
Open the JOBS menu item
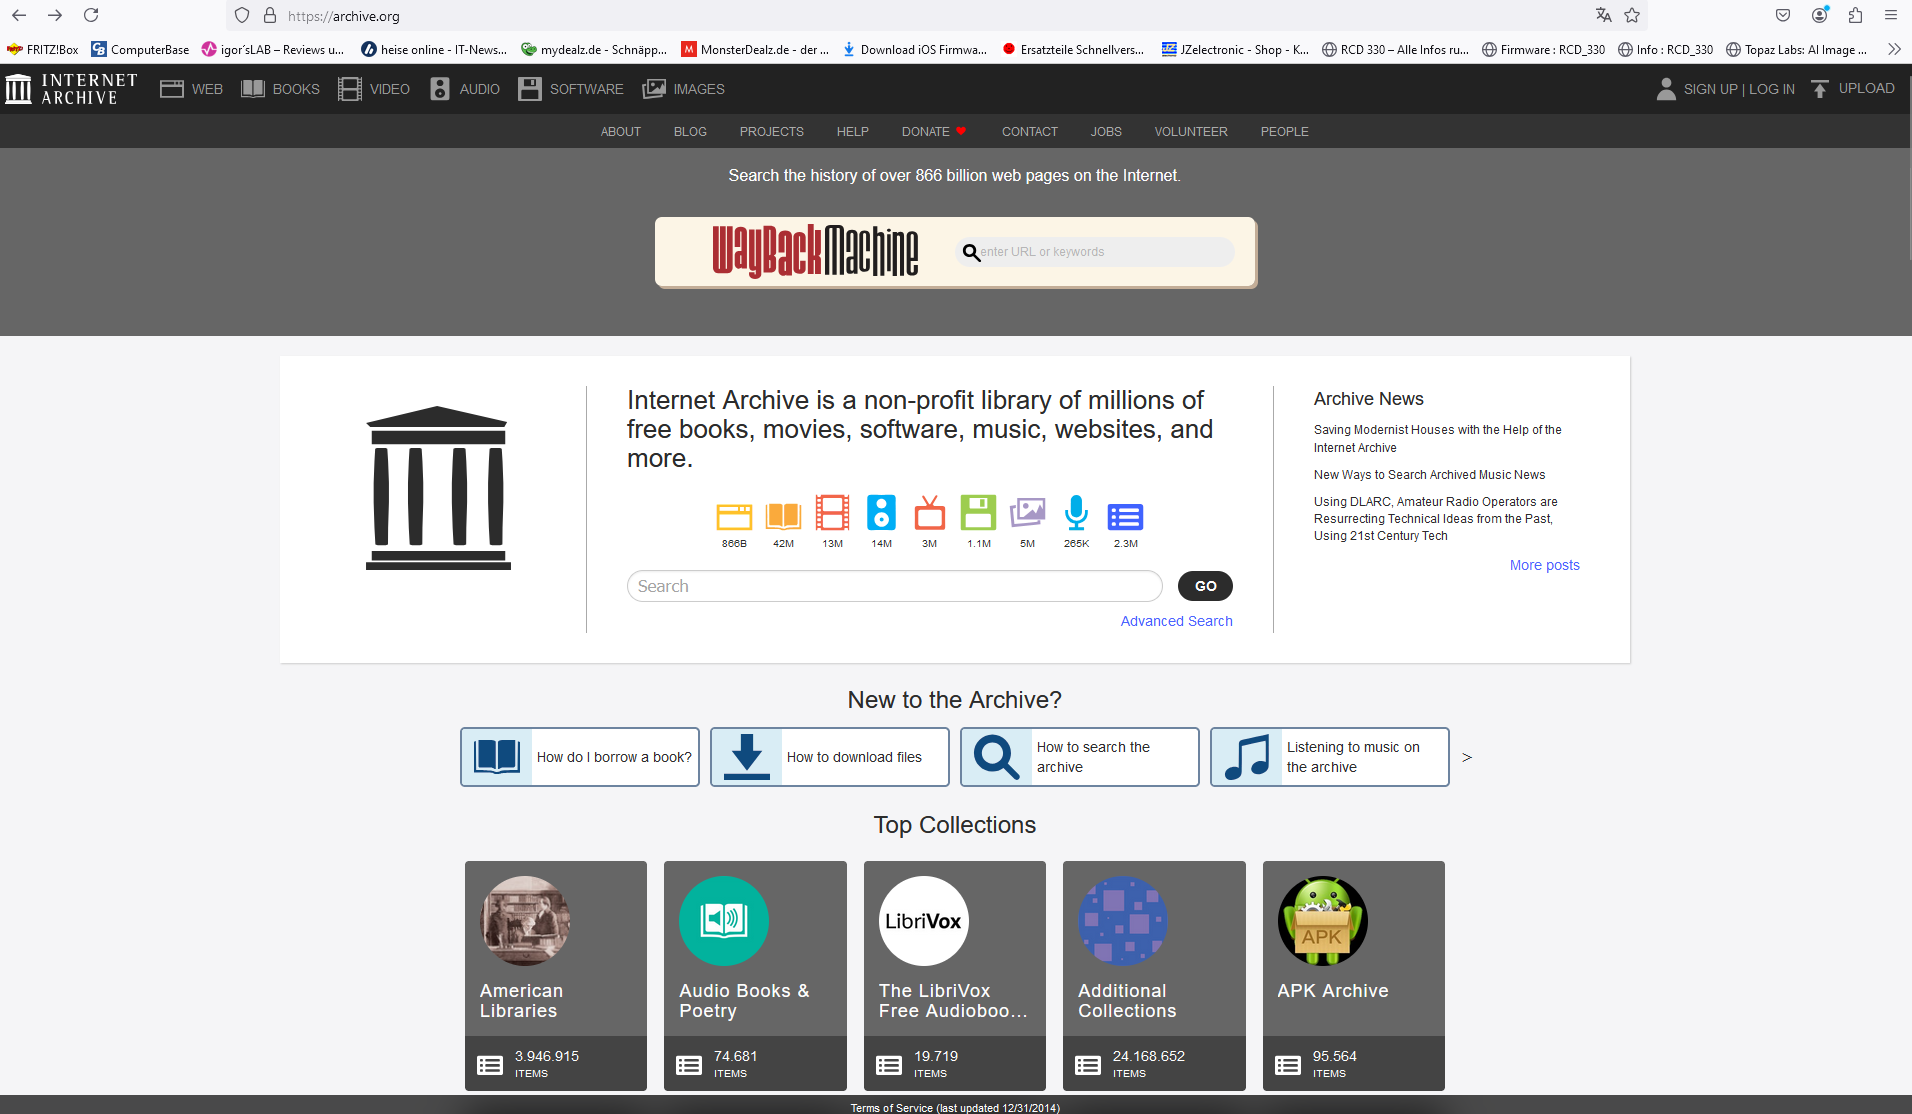[1106, 131]
